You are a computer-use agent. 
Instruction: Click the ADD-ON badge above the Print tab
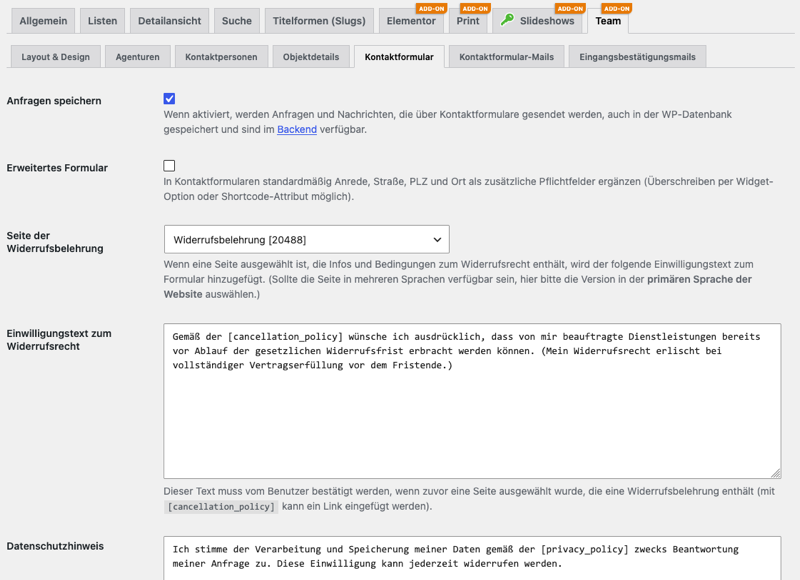point(475,9)
